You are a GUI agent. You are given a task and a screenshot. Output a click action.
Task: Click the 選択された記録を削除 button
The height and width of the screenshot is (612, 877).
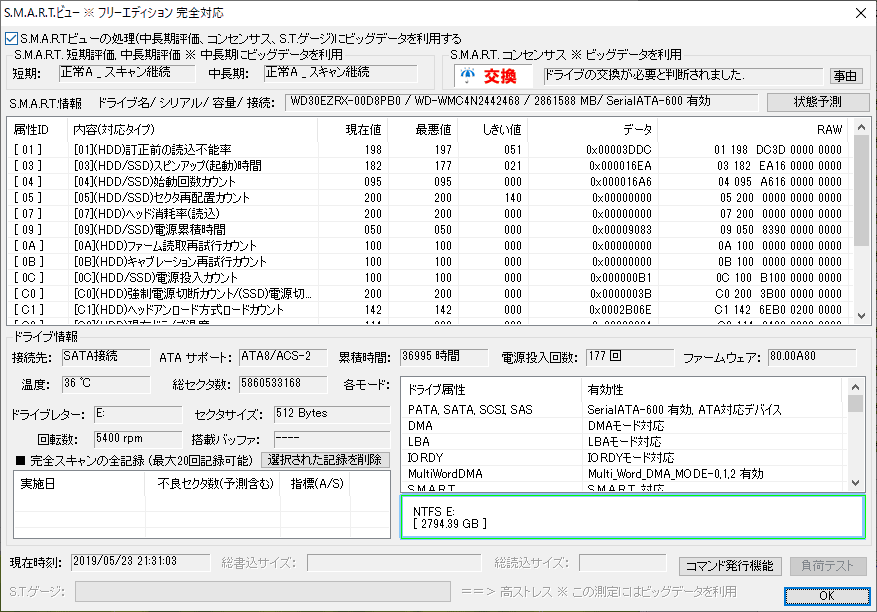(x=325, y=460)
